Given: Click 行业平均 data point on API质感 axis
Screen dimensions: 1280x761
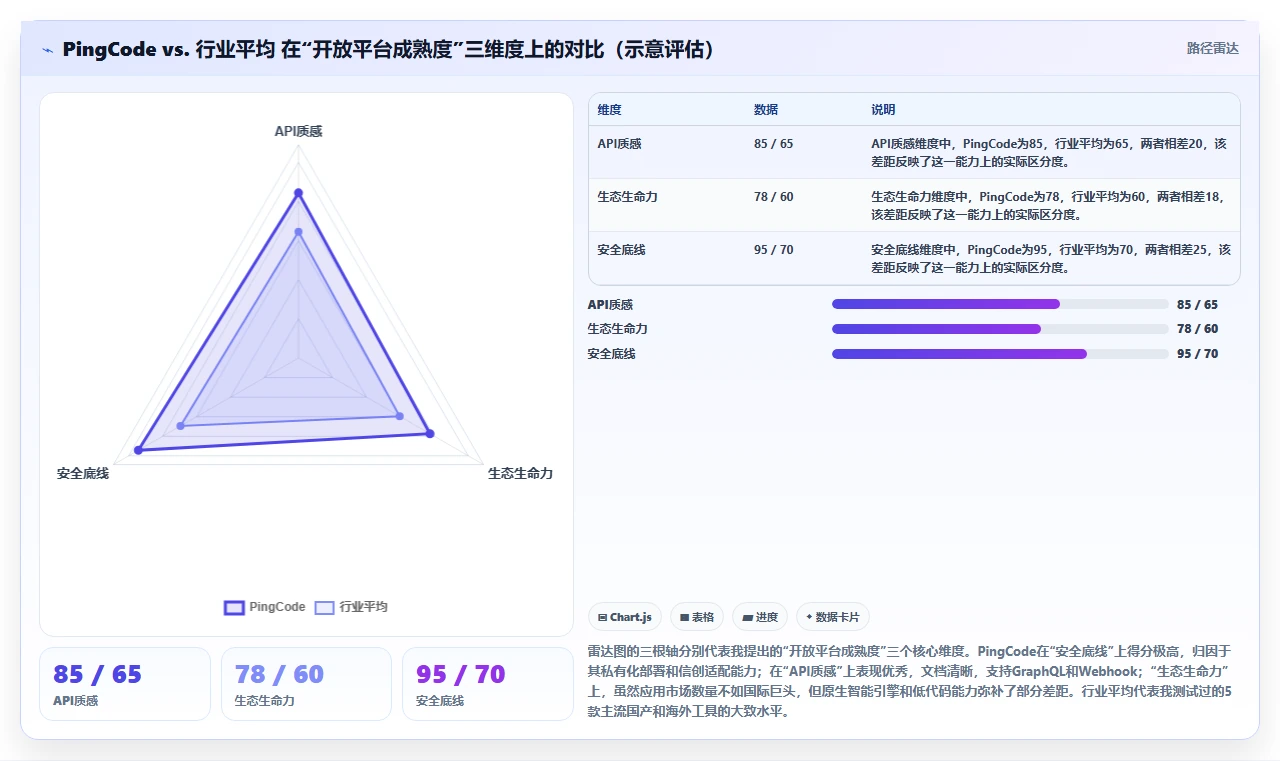Looking at the screenshot, I should click(298, 232).
